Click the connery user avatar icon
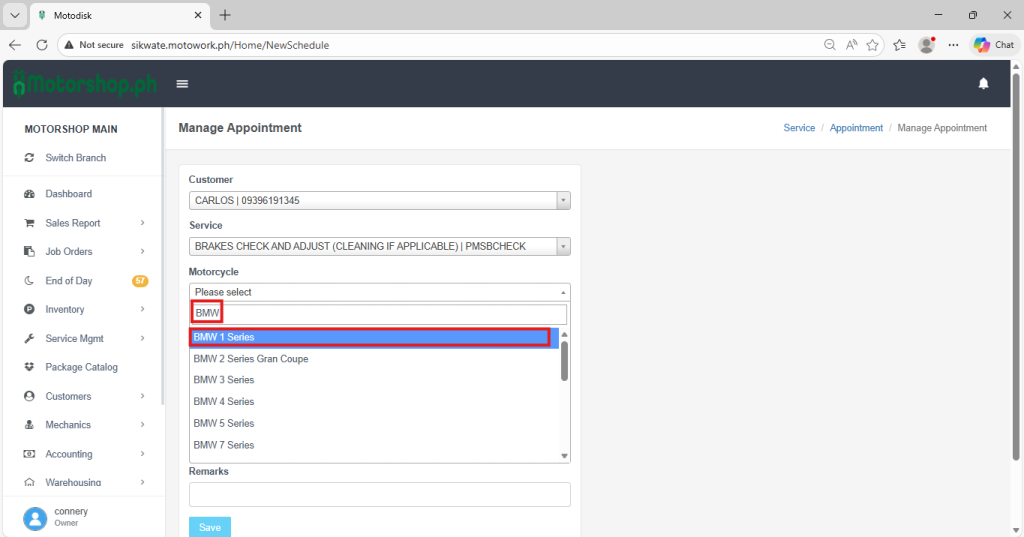 tap(36, 517)
